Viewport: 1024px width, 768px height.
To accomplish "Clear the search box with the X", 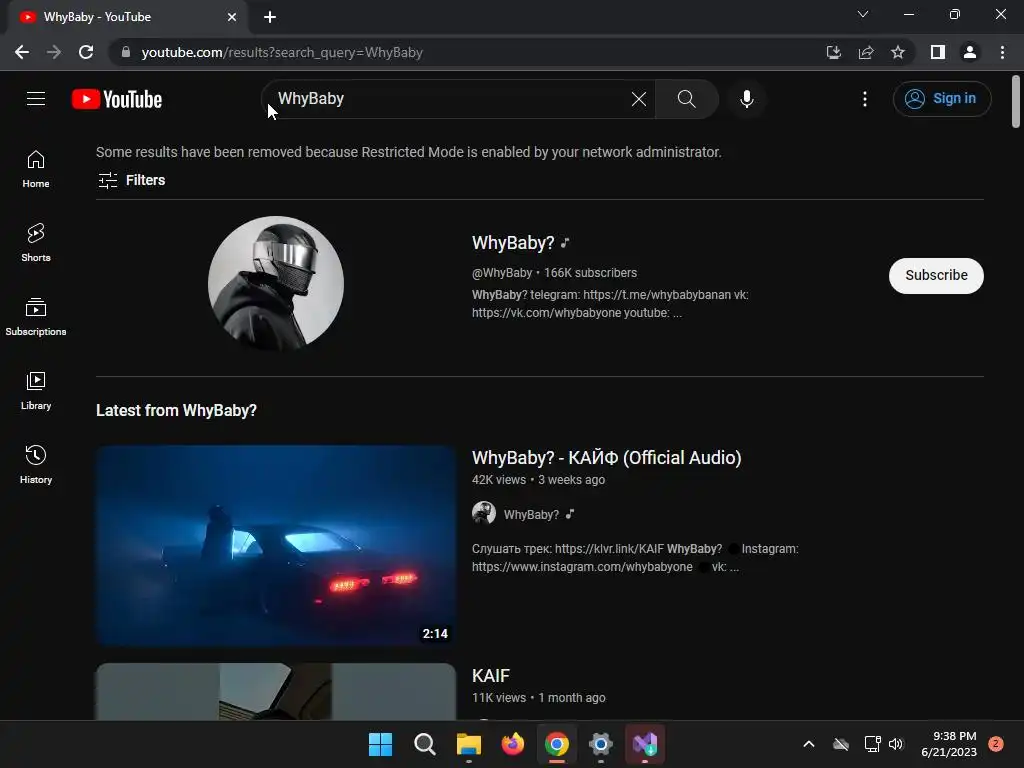I will 639,99.
